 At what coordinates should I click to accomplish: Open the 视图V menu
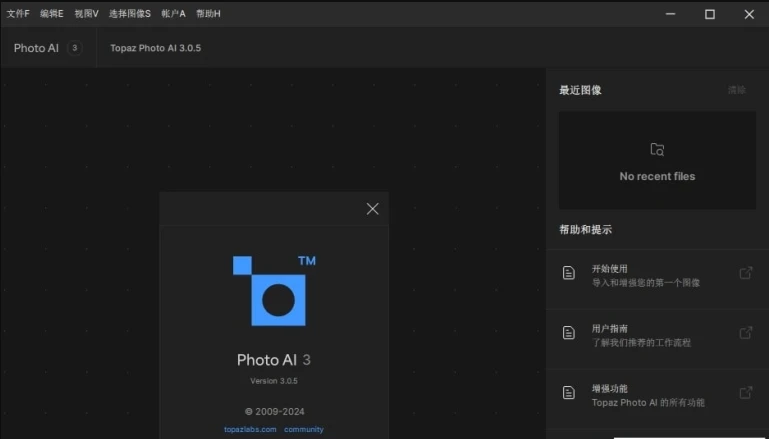point(86,14)
